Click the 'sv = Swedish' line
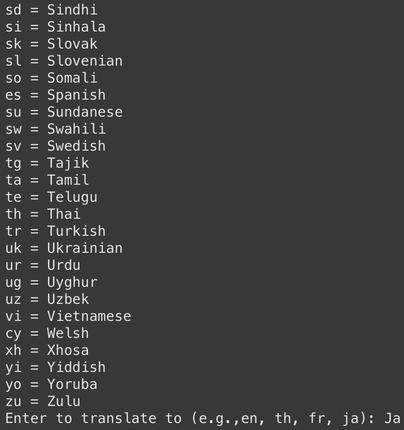Screen dimensions: 404x430 pos(55,146)
